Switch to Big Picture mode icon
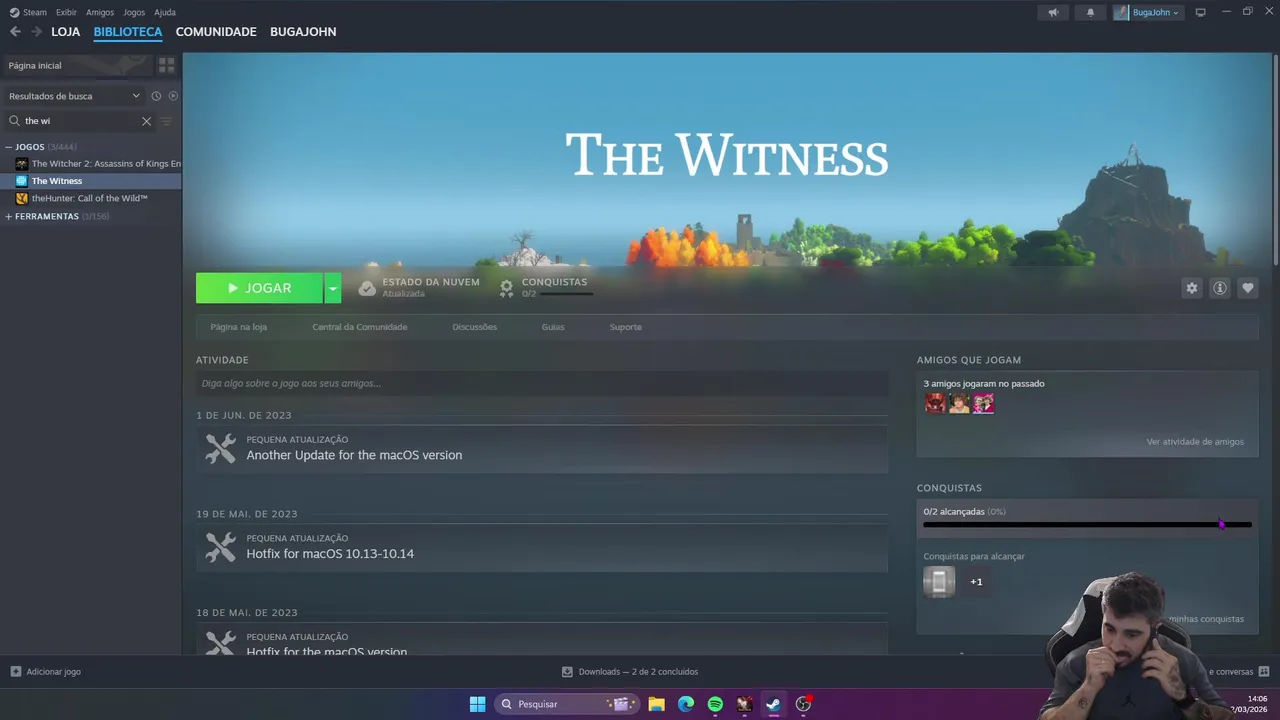Screen dimensions: 1280x720 point(1200,12)
